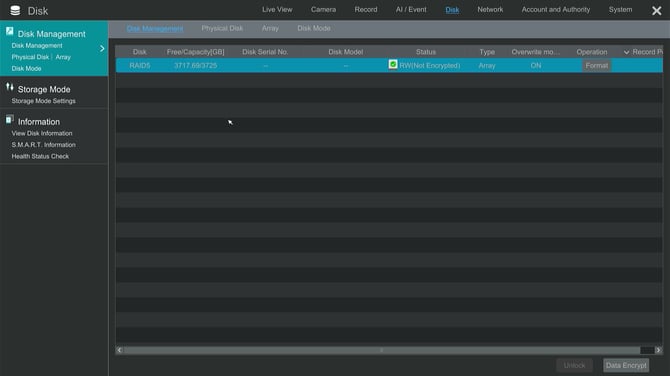
Task: Click the Data Encrypt button
Action: click(626, 366)
